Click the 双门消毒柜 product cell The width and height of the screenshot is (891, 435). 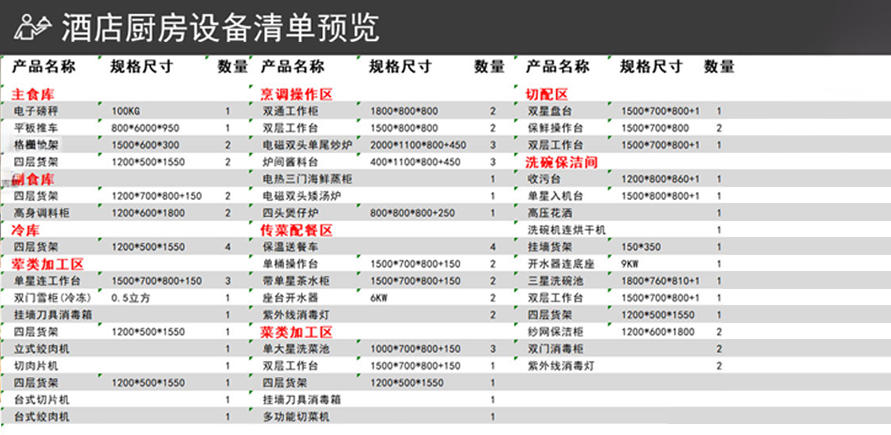pos(556,349)
